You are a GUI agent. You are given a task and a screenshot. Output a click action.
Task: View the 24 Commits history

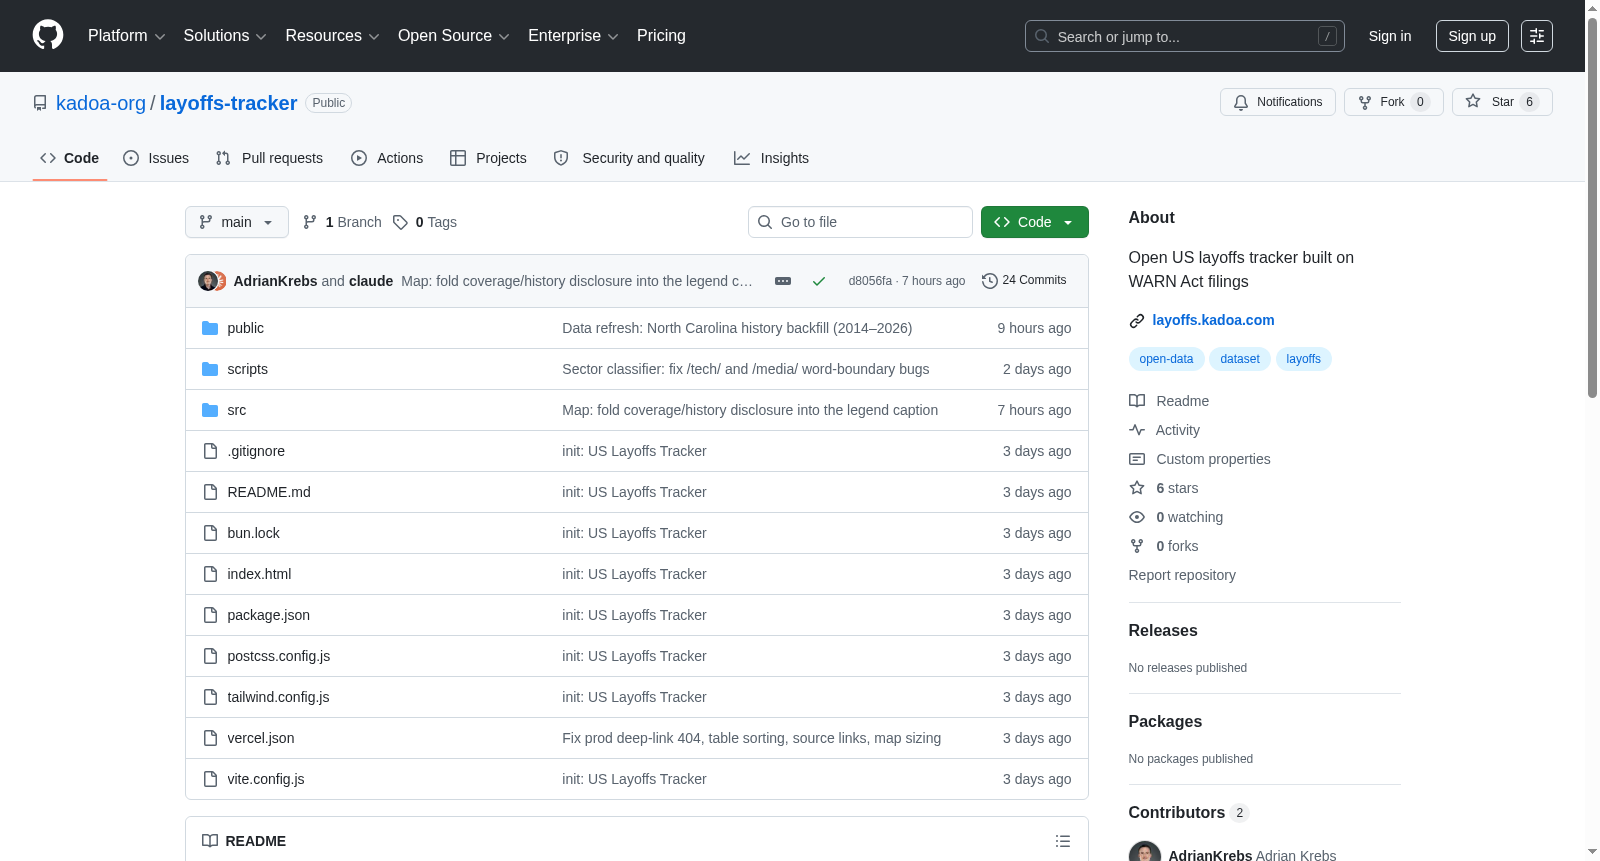(x=1024, y=281)
